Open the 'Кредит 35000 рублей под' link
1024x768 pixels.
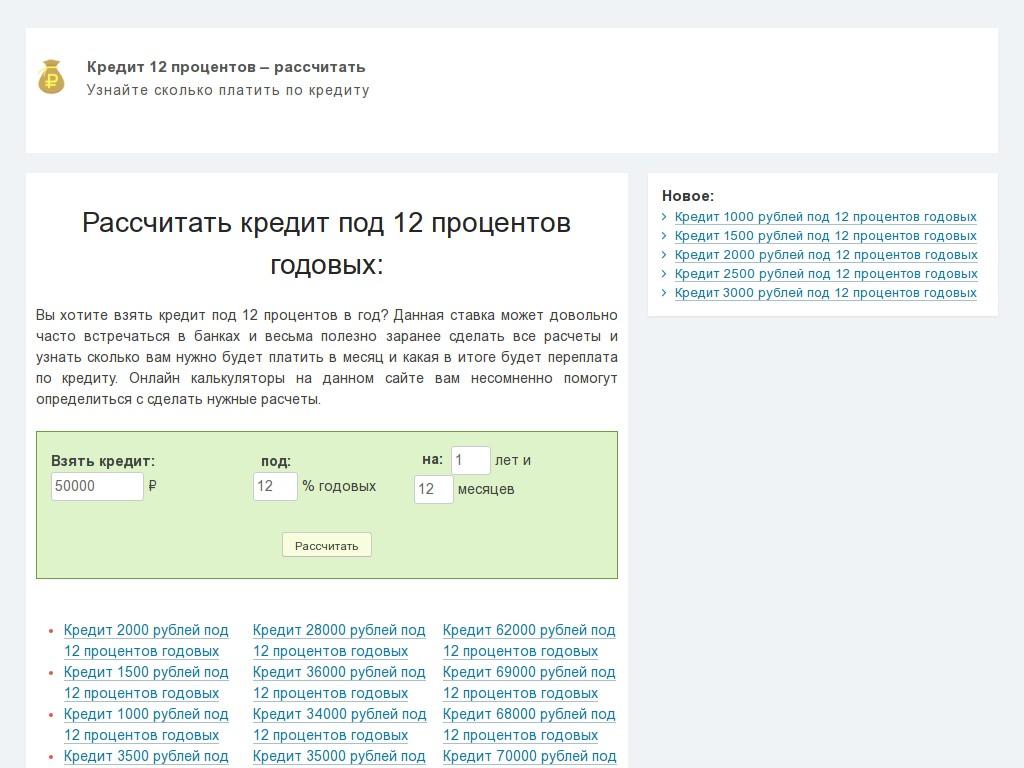click(x=339, y=756)
